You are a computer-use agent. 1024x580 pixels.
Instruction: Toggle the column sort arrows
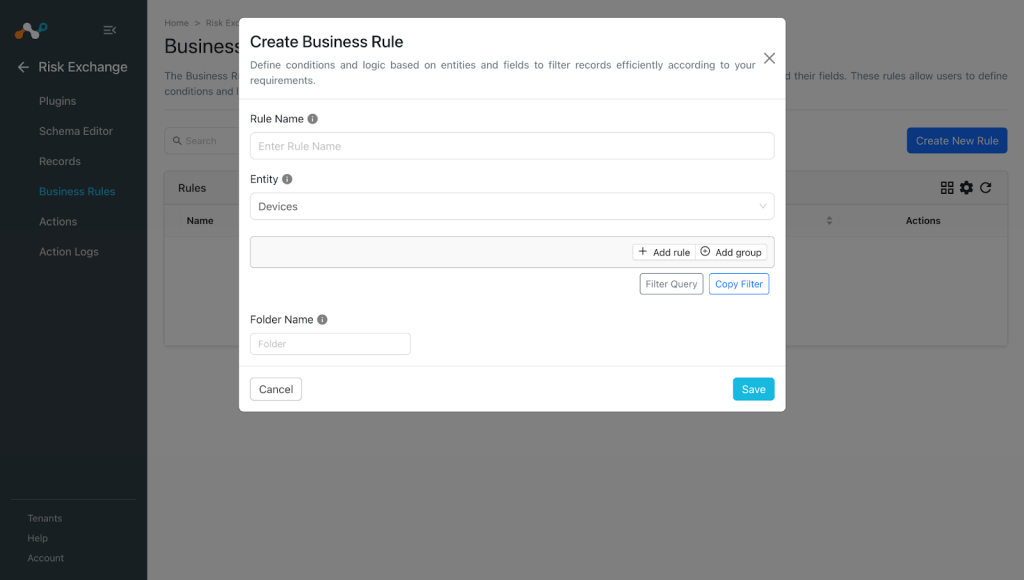(829, 221)
